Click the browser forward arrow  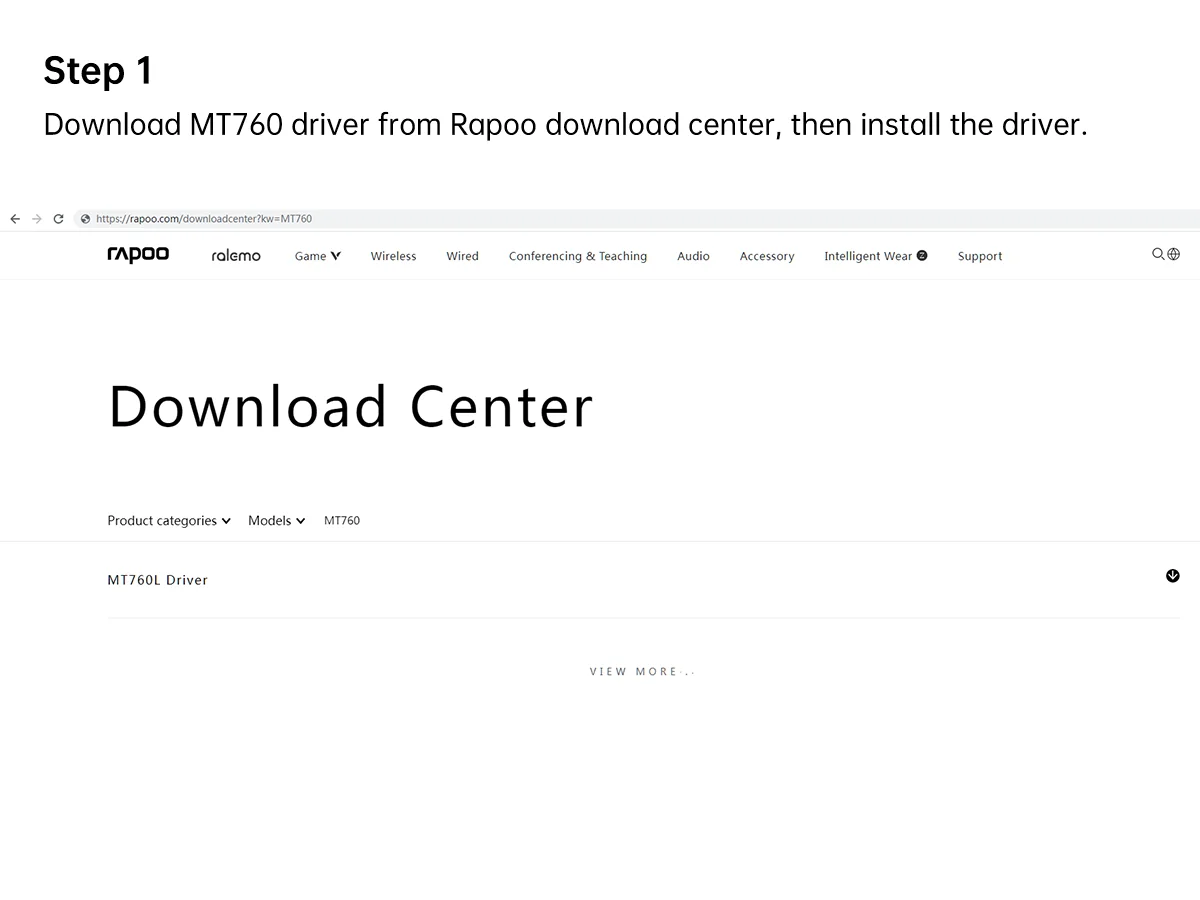tap(37, 219)
